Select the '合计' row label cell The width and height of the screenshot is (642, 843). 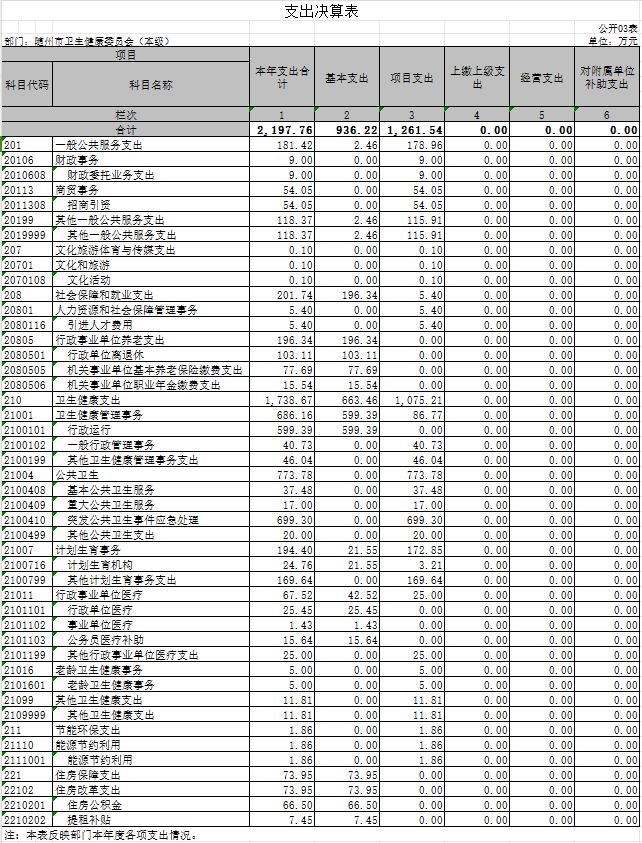(x=125, y=130)
